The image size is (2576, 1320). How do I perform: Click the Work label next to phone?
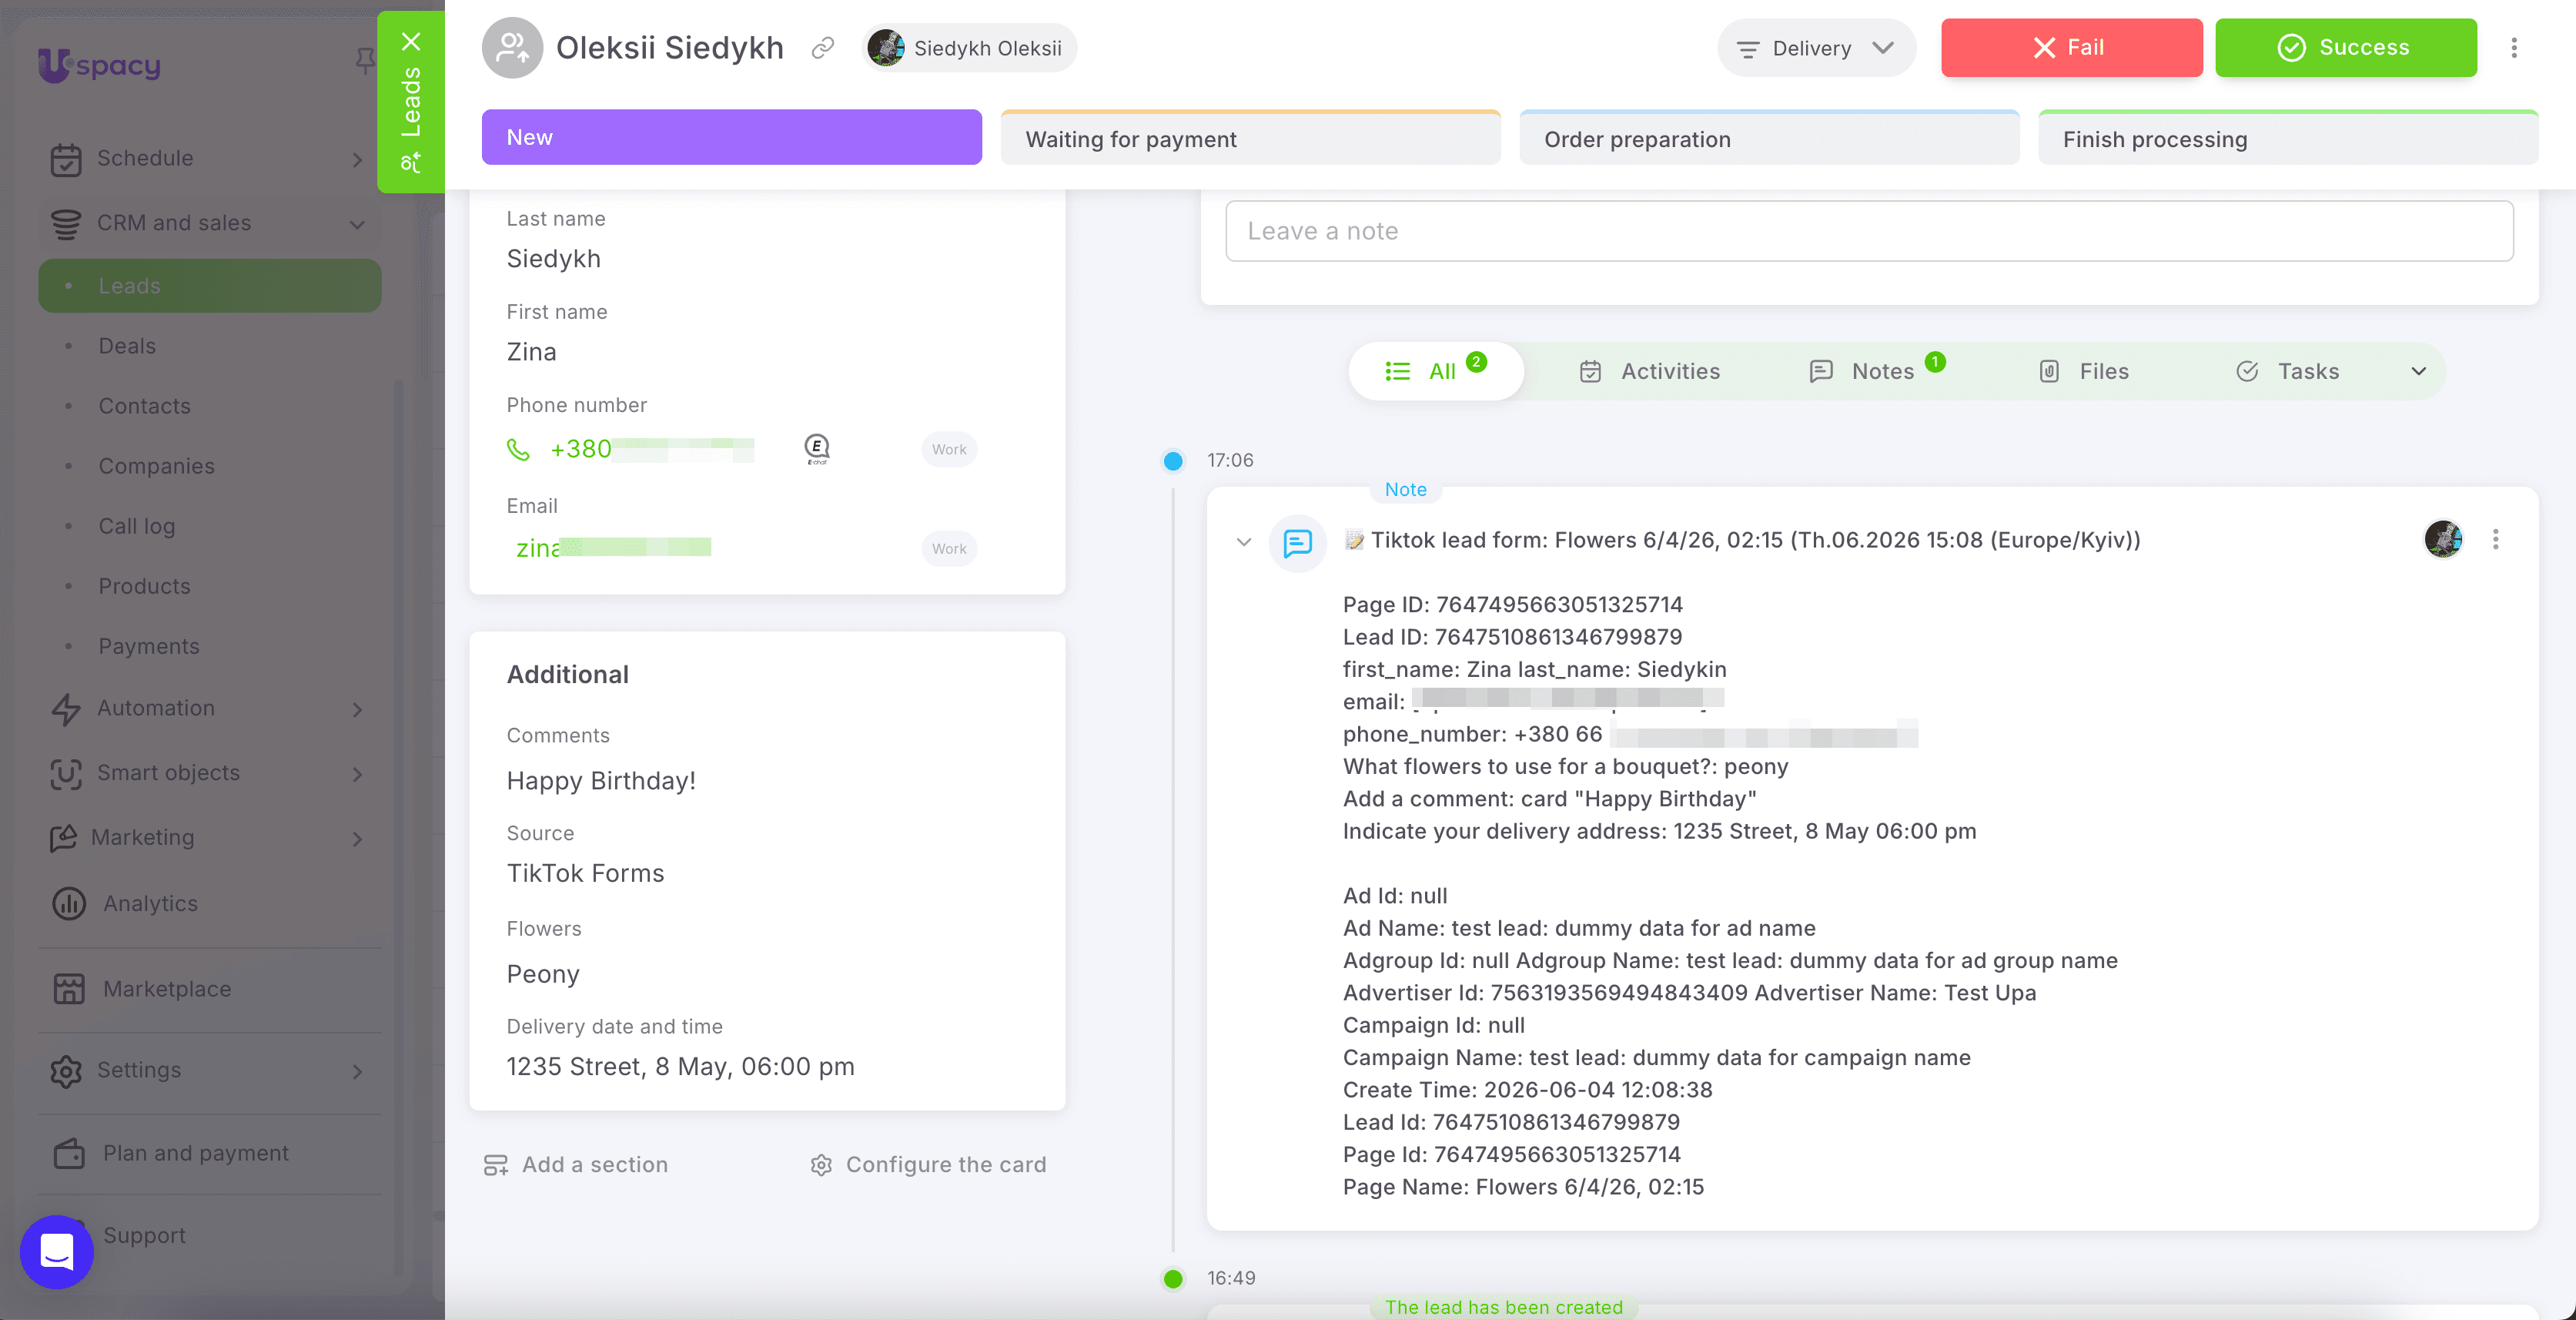tap(949, 450)
